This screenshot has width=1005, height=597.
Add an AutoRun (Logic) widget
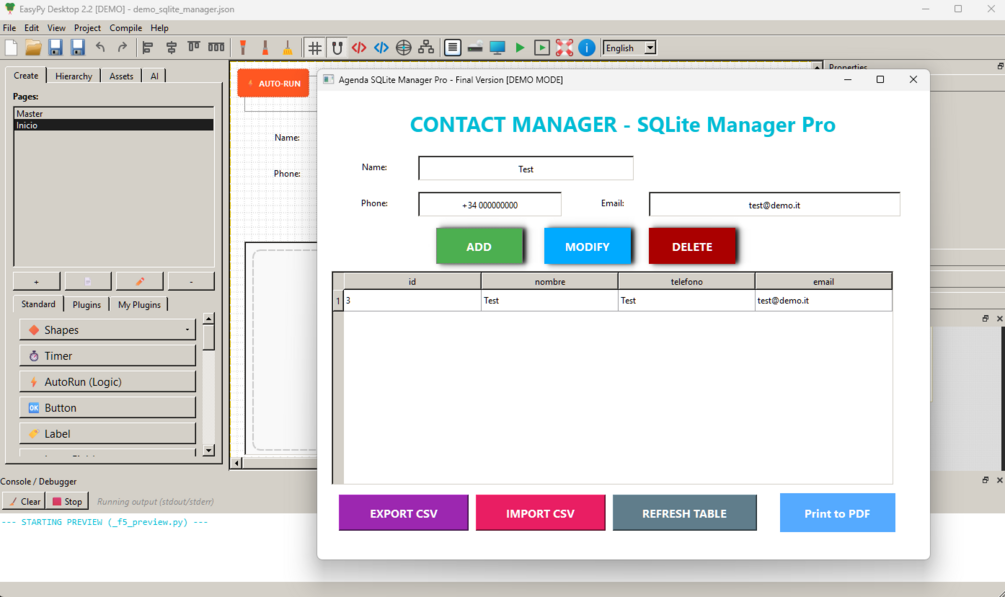pos(108,382)
